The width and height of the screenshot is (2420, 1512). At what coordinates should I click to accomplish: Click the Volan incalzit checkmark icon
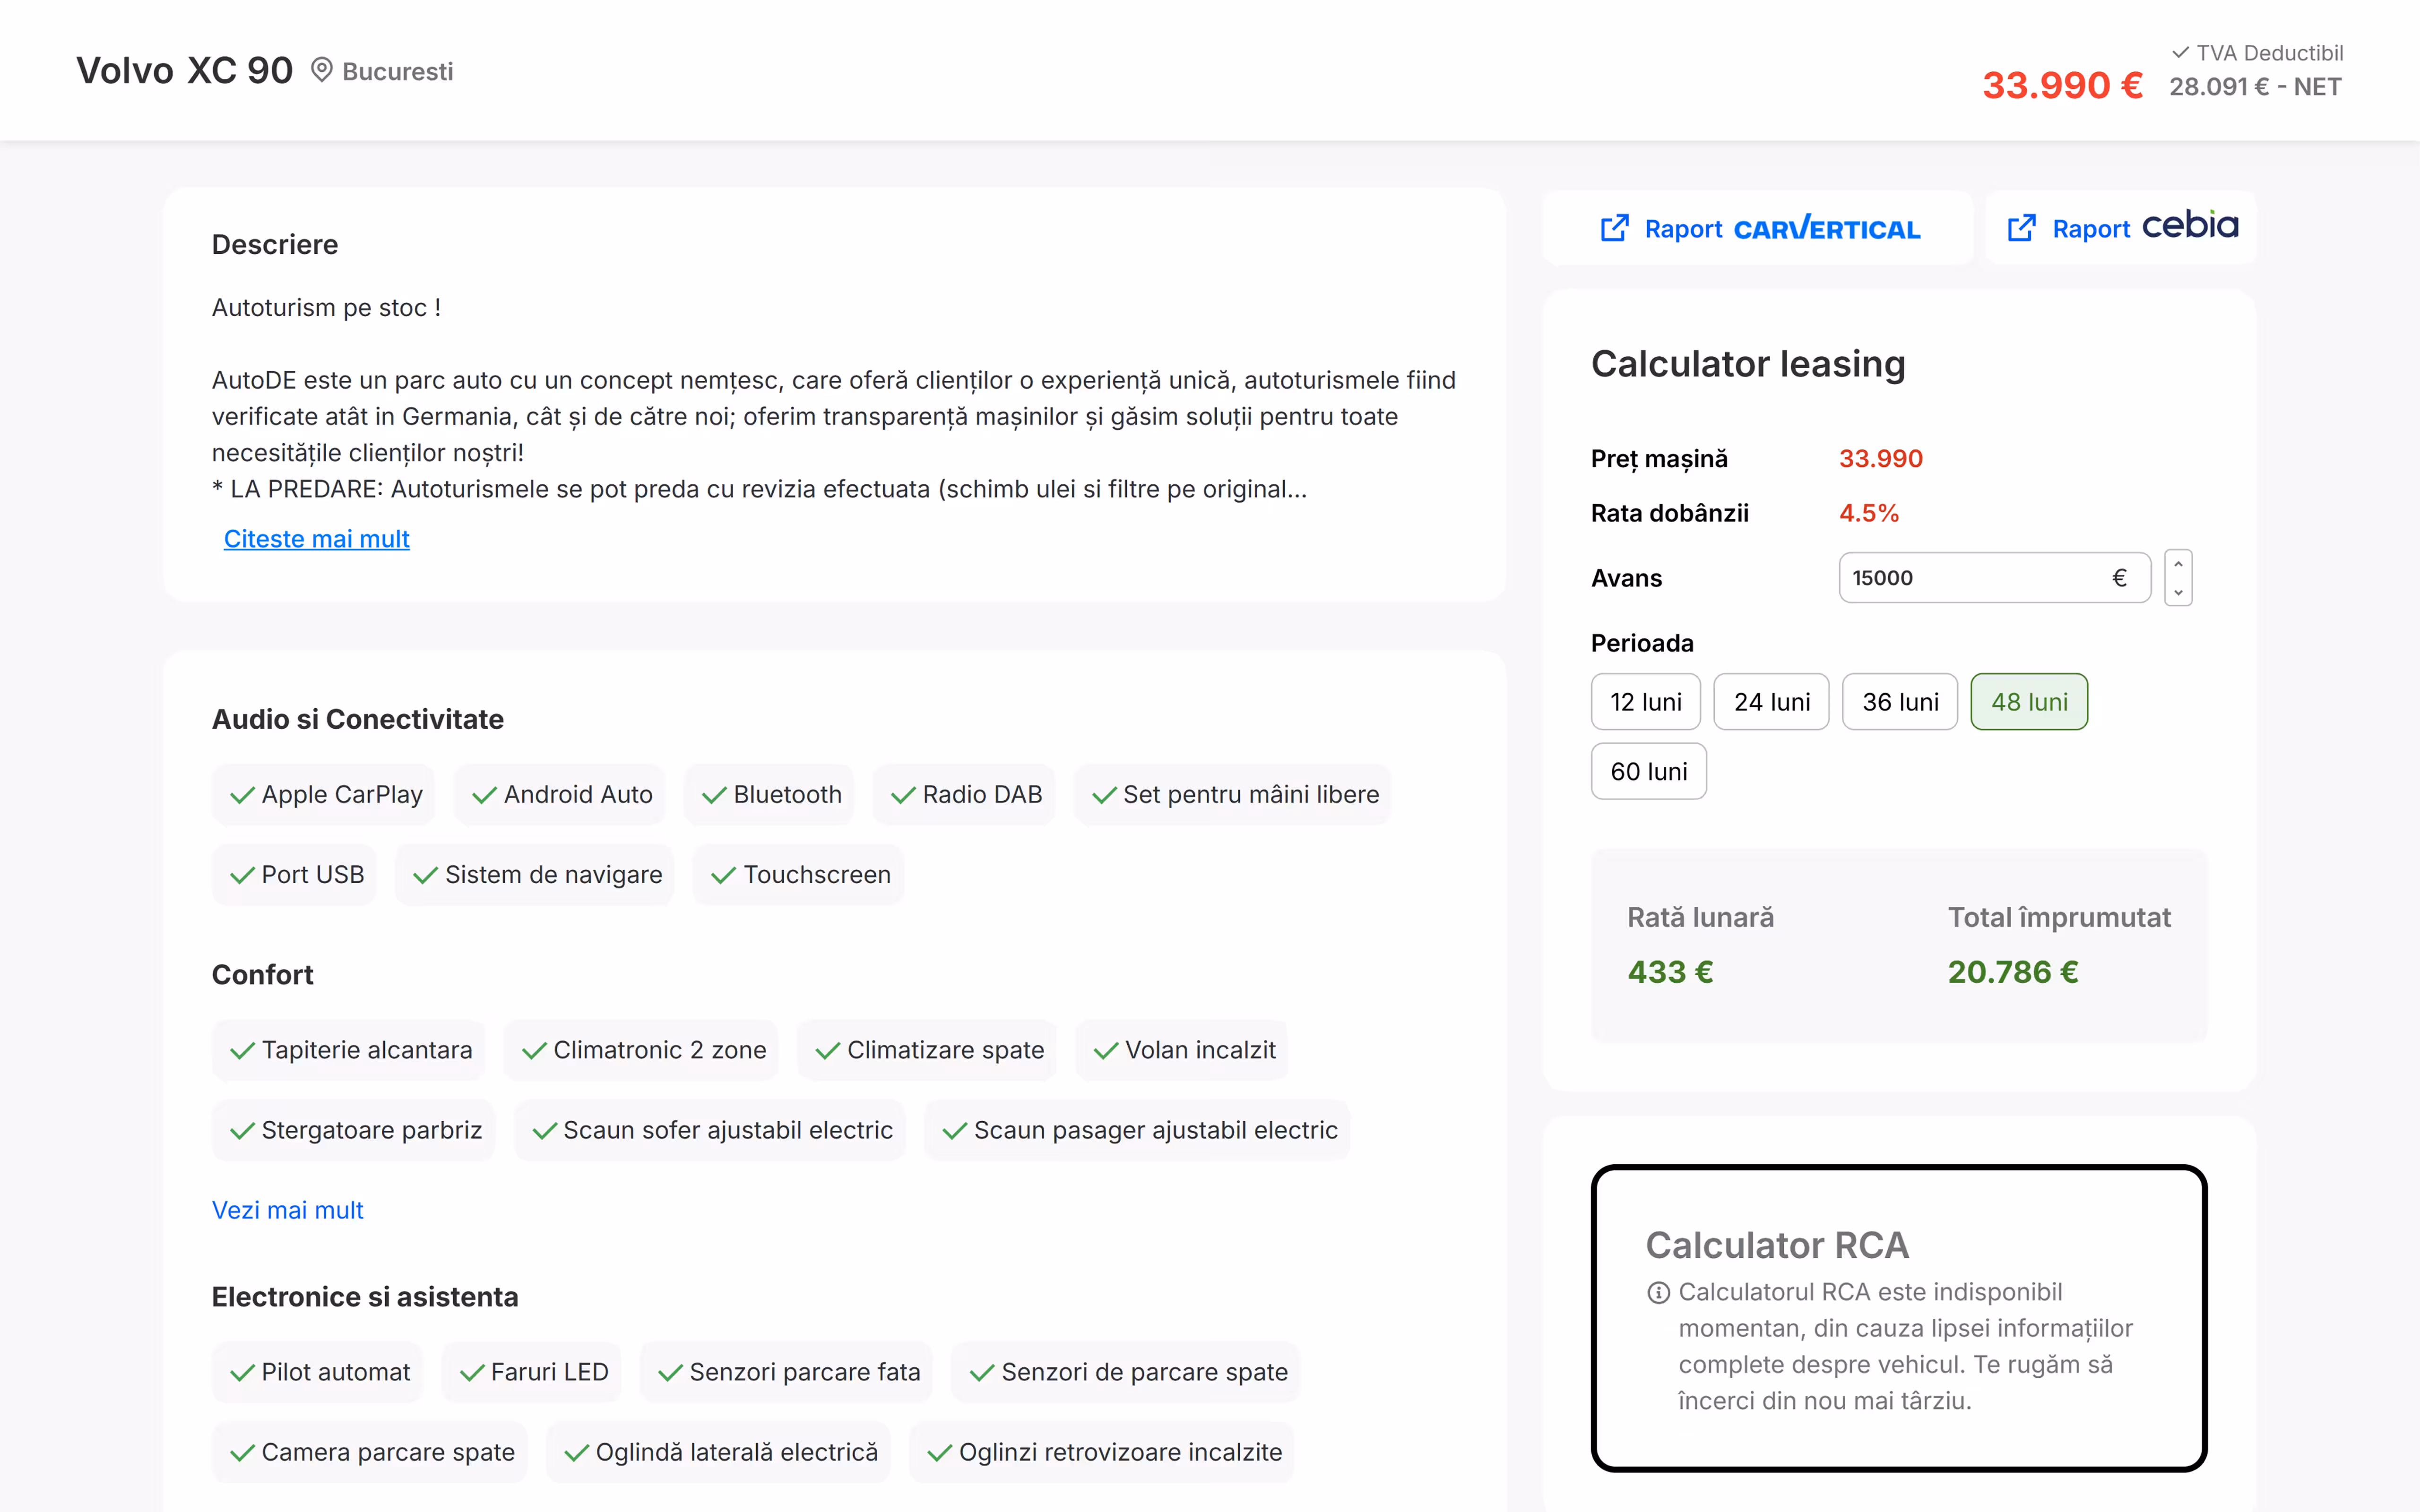pyautogui.click(x=1106, y=1051)
